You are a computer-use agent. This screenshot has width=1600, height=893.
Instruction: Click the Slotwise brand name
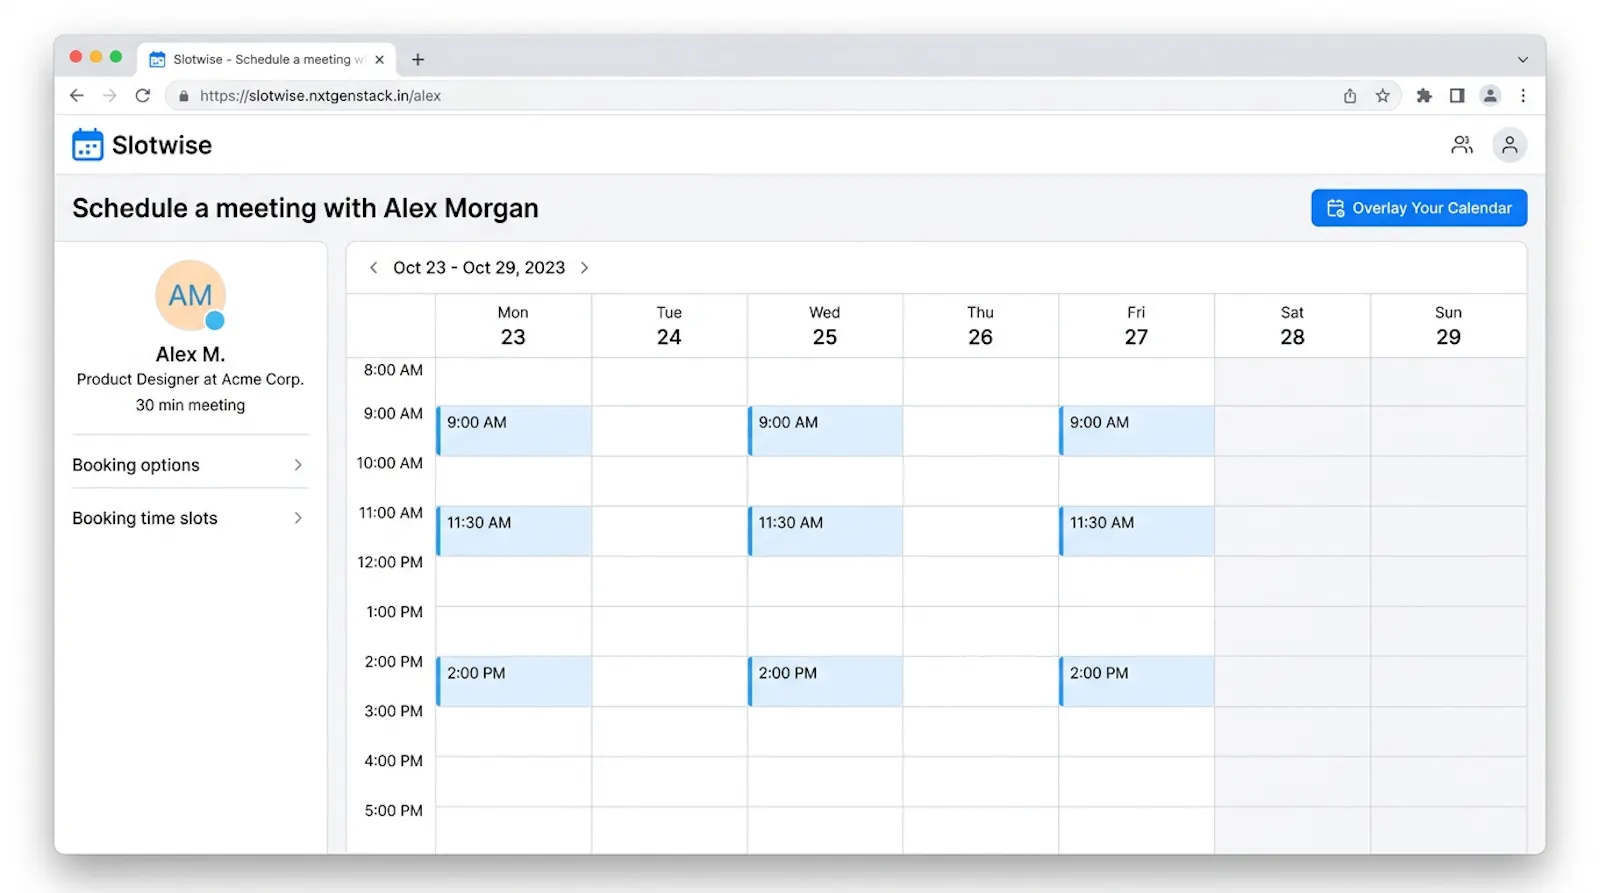tap(162, 145)
